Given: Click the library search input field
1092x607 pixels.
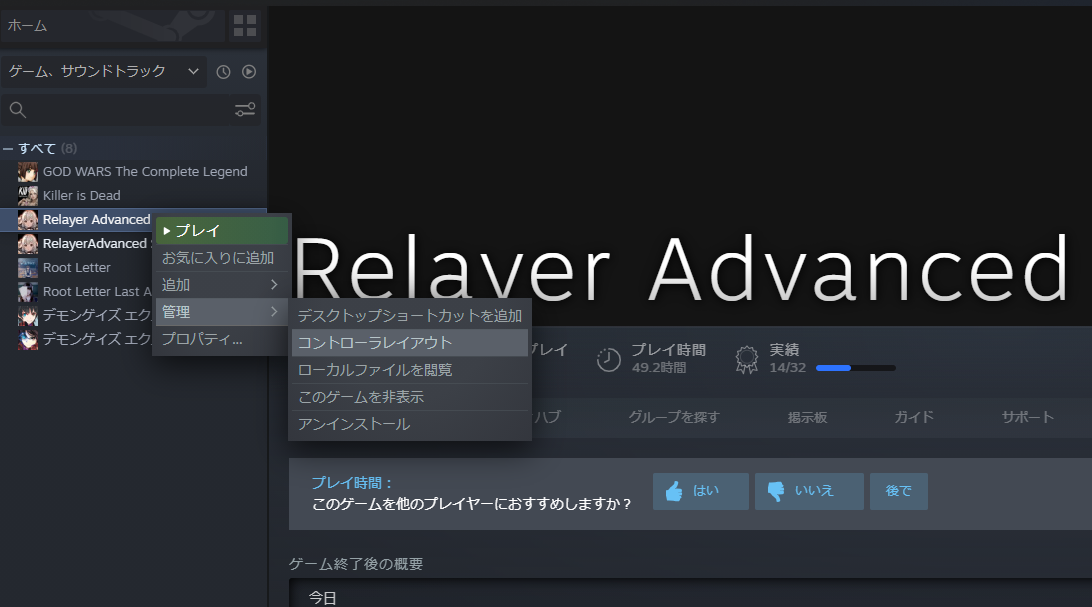Looking at the screenshot, I should tap(116, 109).
